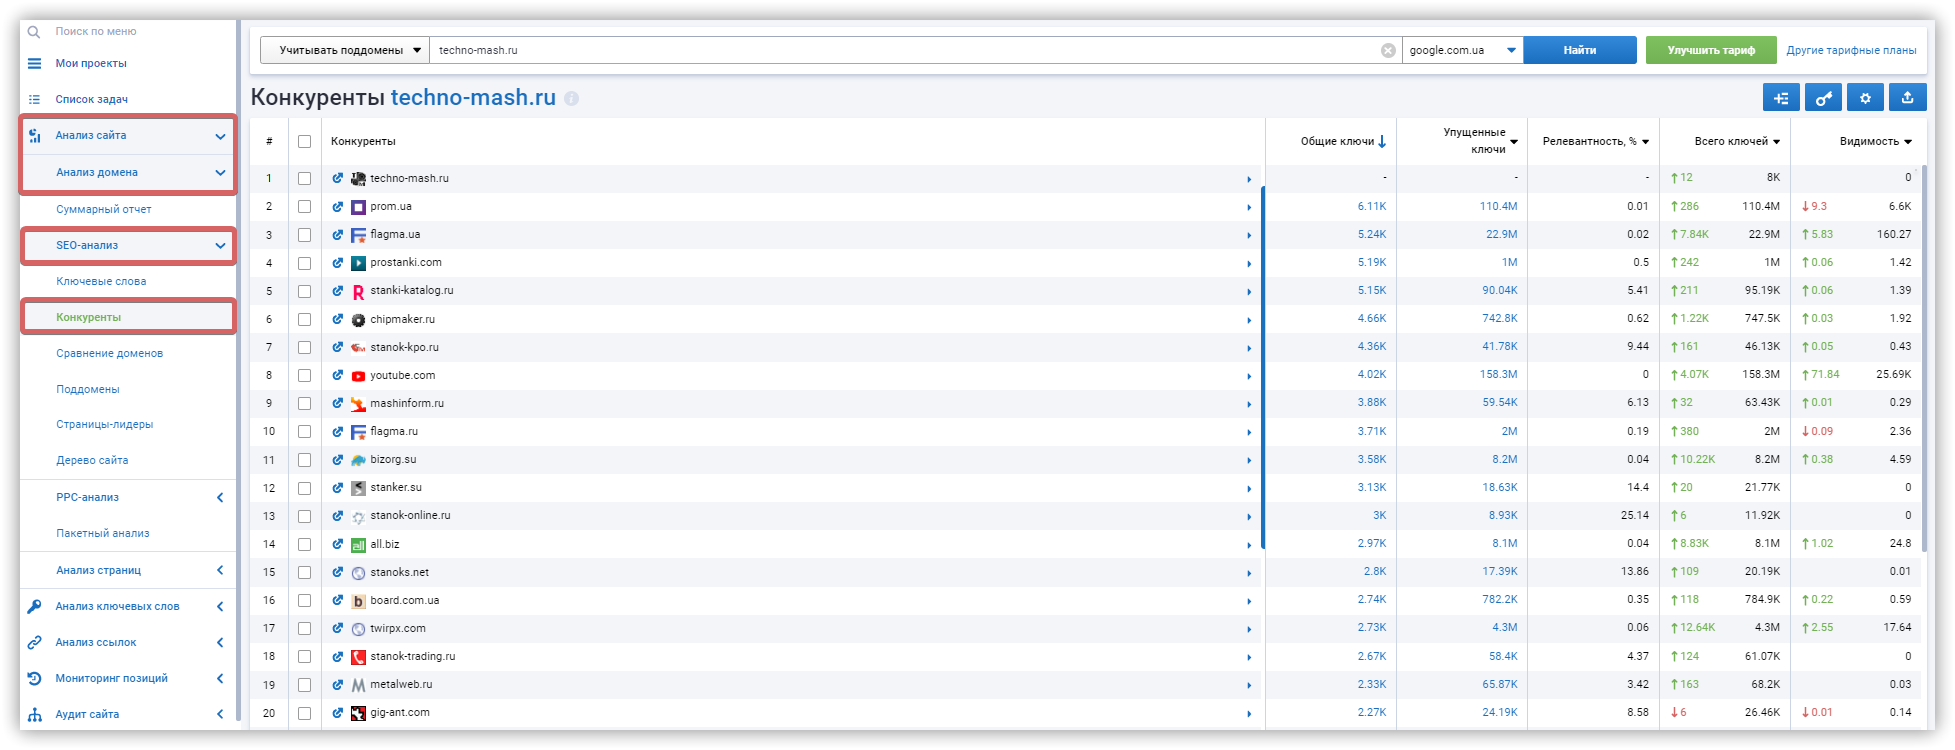Clear the domain search field with the X icon

click(x=1388, y=50)
